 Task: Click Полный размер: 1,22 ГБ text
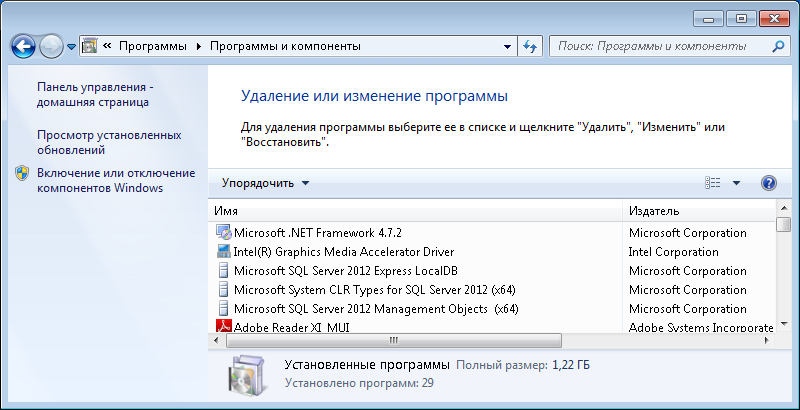(523, 365)
